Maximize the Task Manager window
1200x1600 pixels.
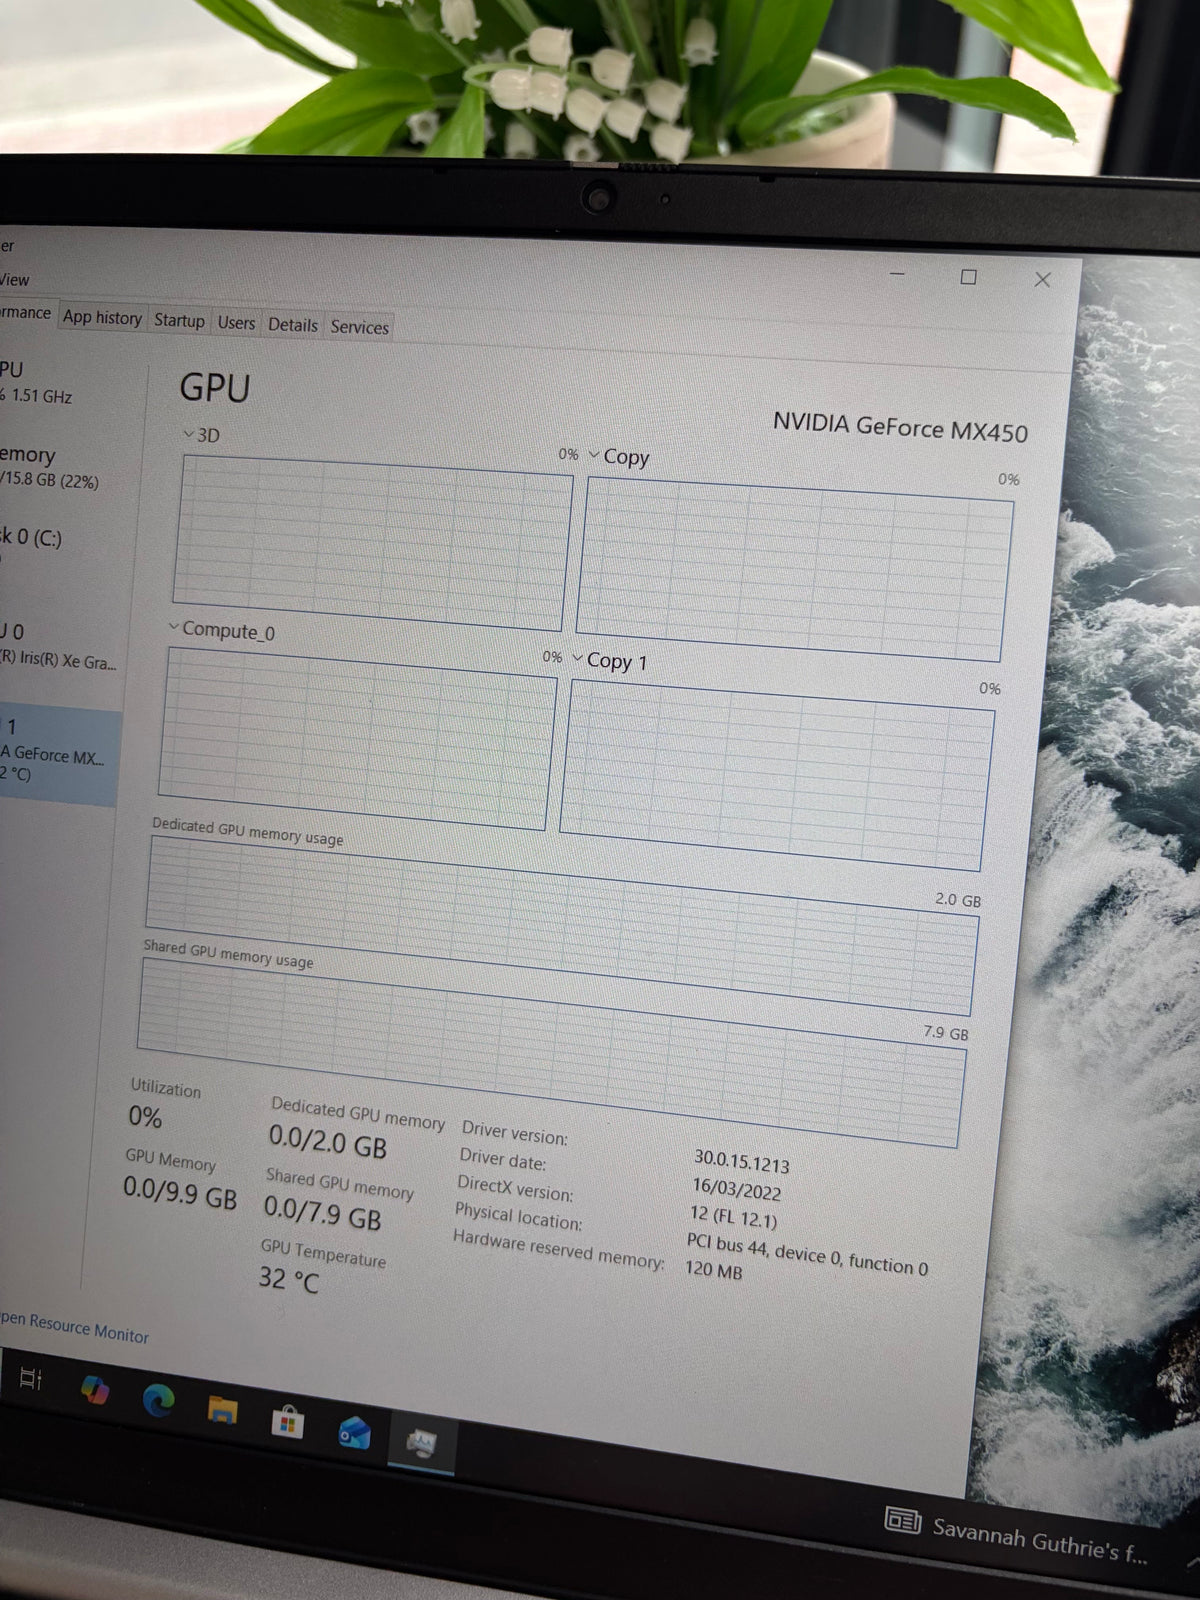[968, 277]
